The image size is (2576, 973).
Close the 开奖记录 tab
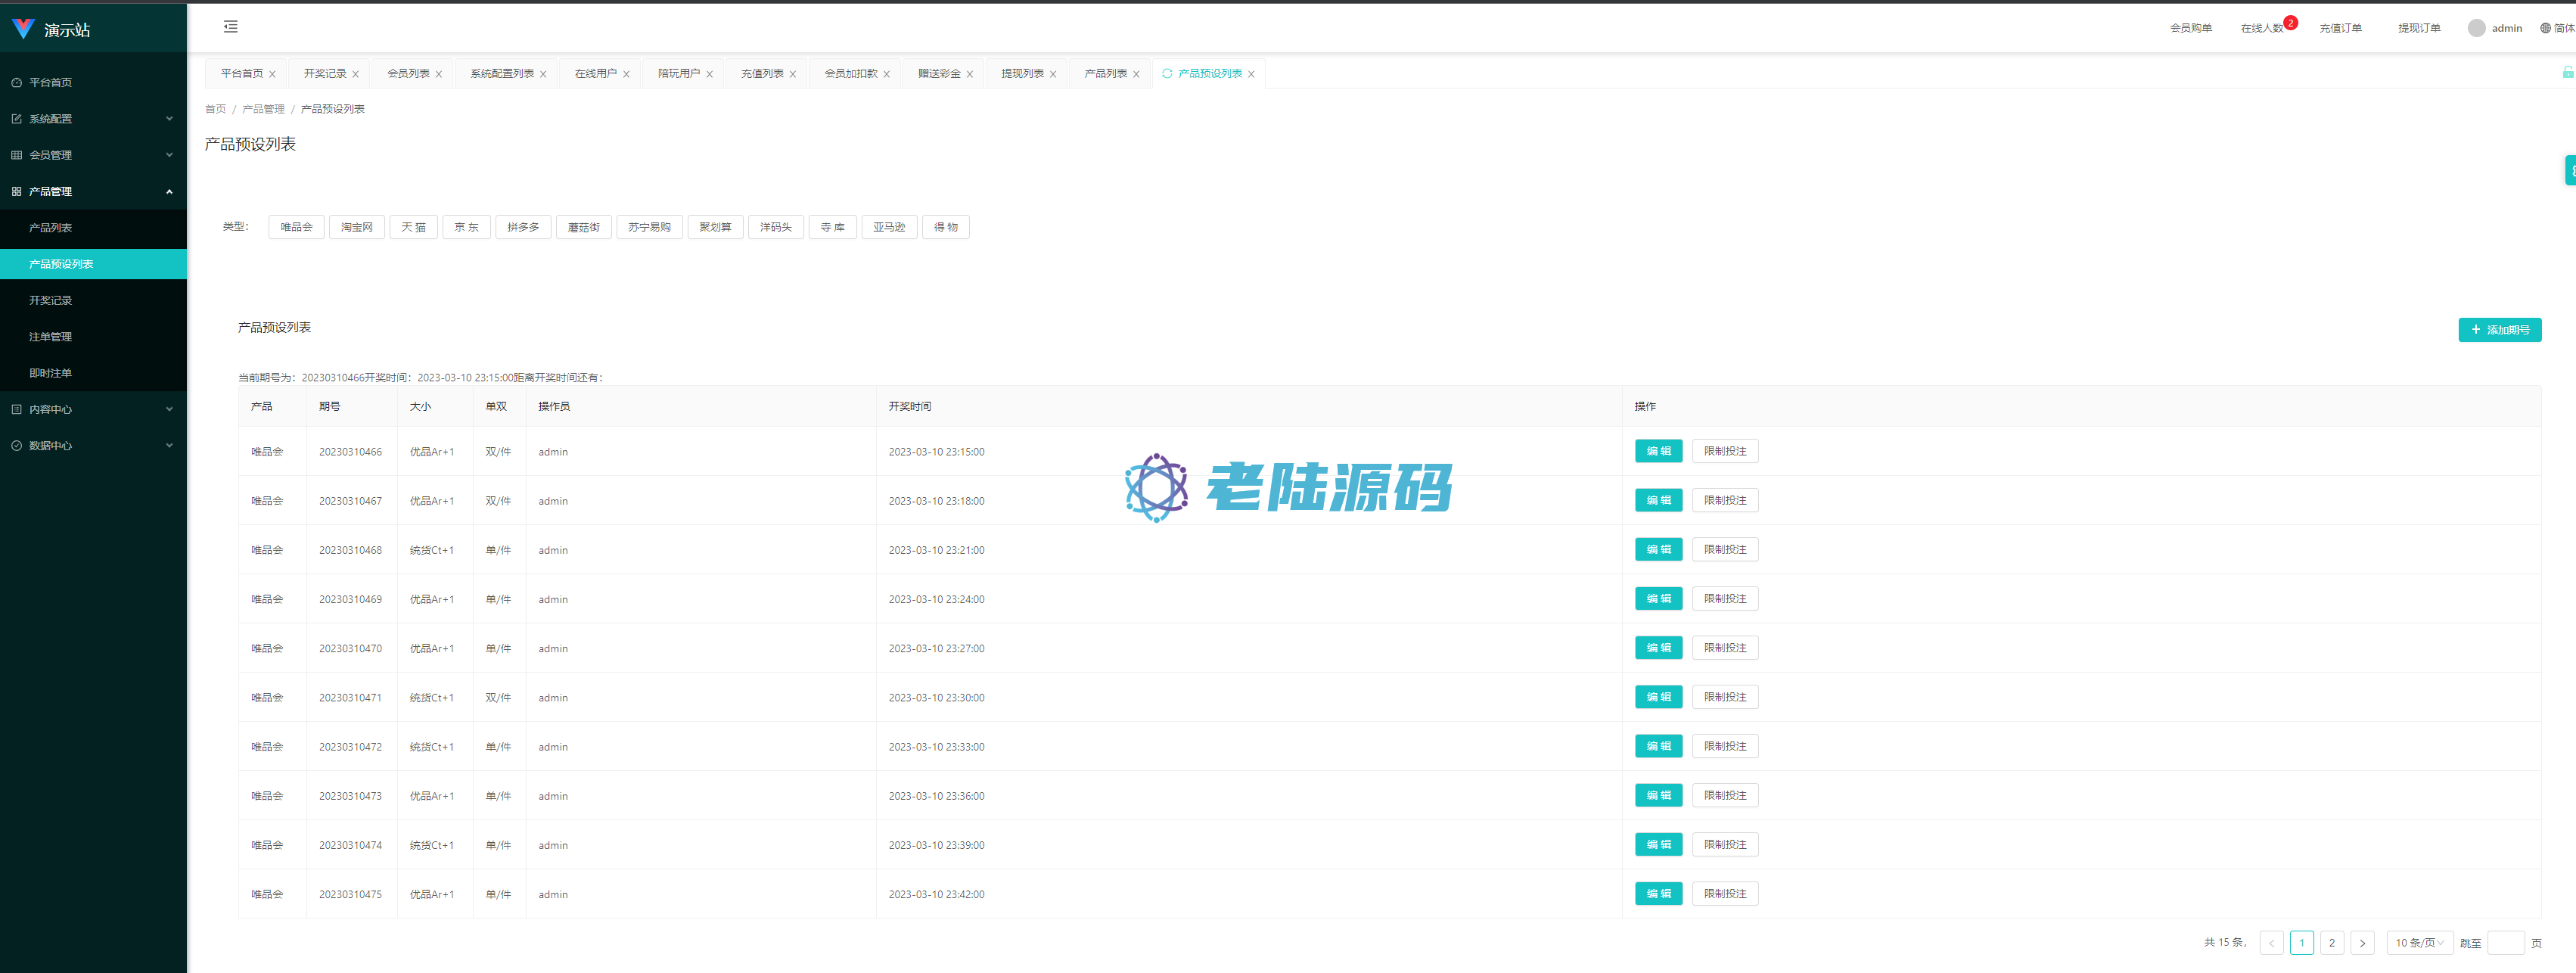pos(355,75)
